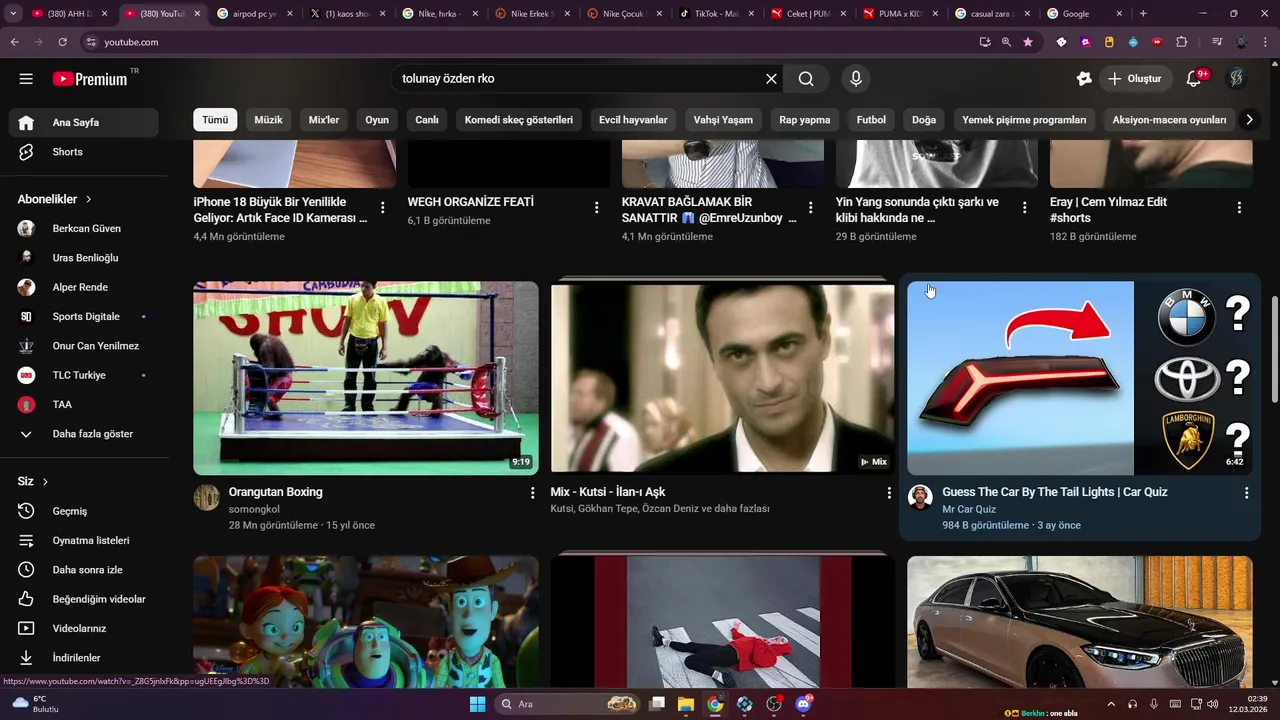
Task: Select the Futbol filter chip
Action: 871,120
